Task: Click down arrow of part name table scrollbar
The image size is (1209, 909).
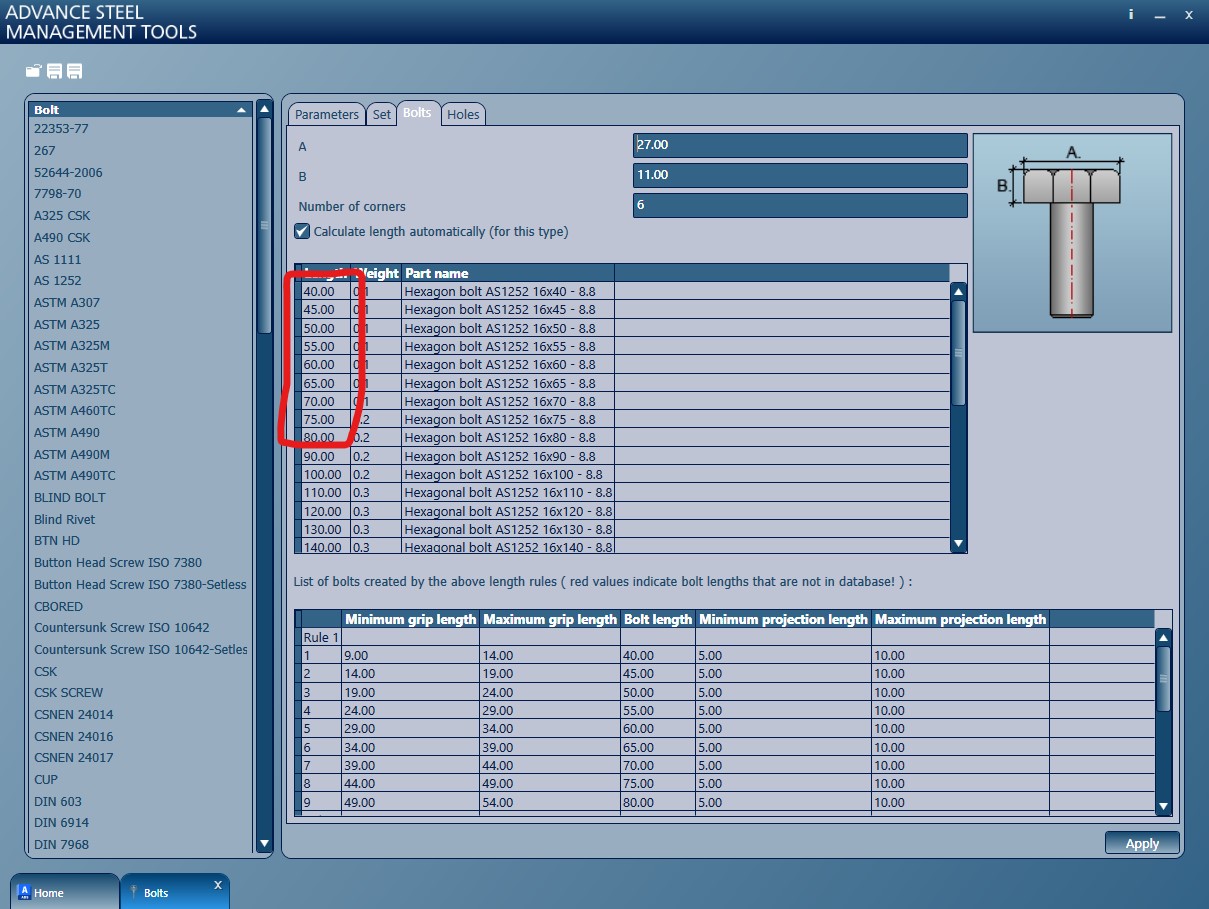Action: 958,544
